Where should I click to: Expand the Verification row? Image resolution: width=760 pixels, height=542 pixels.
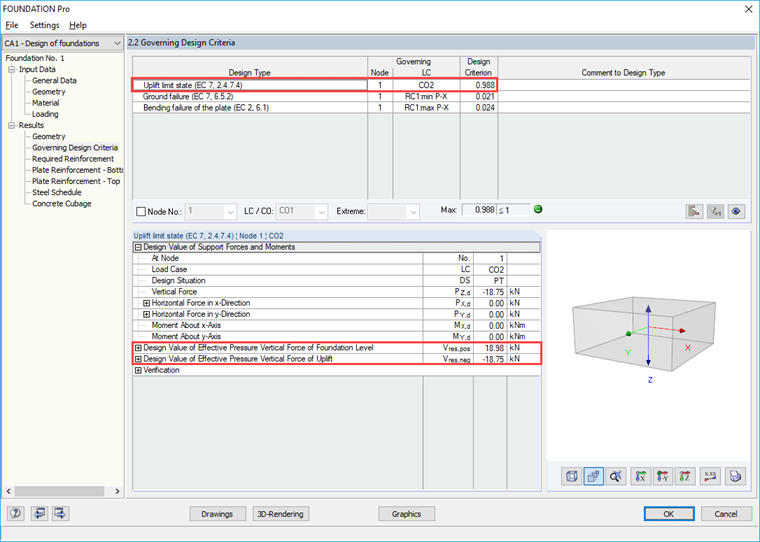[138, 370]
